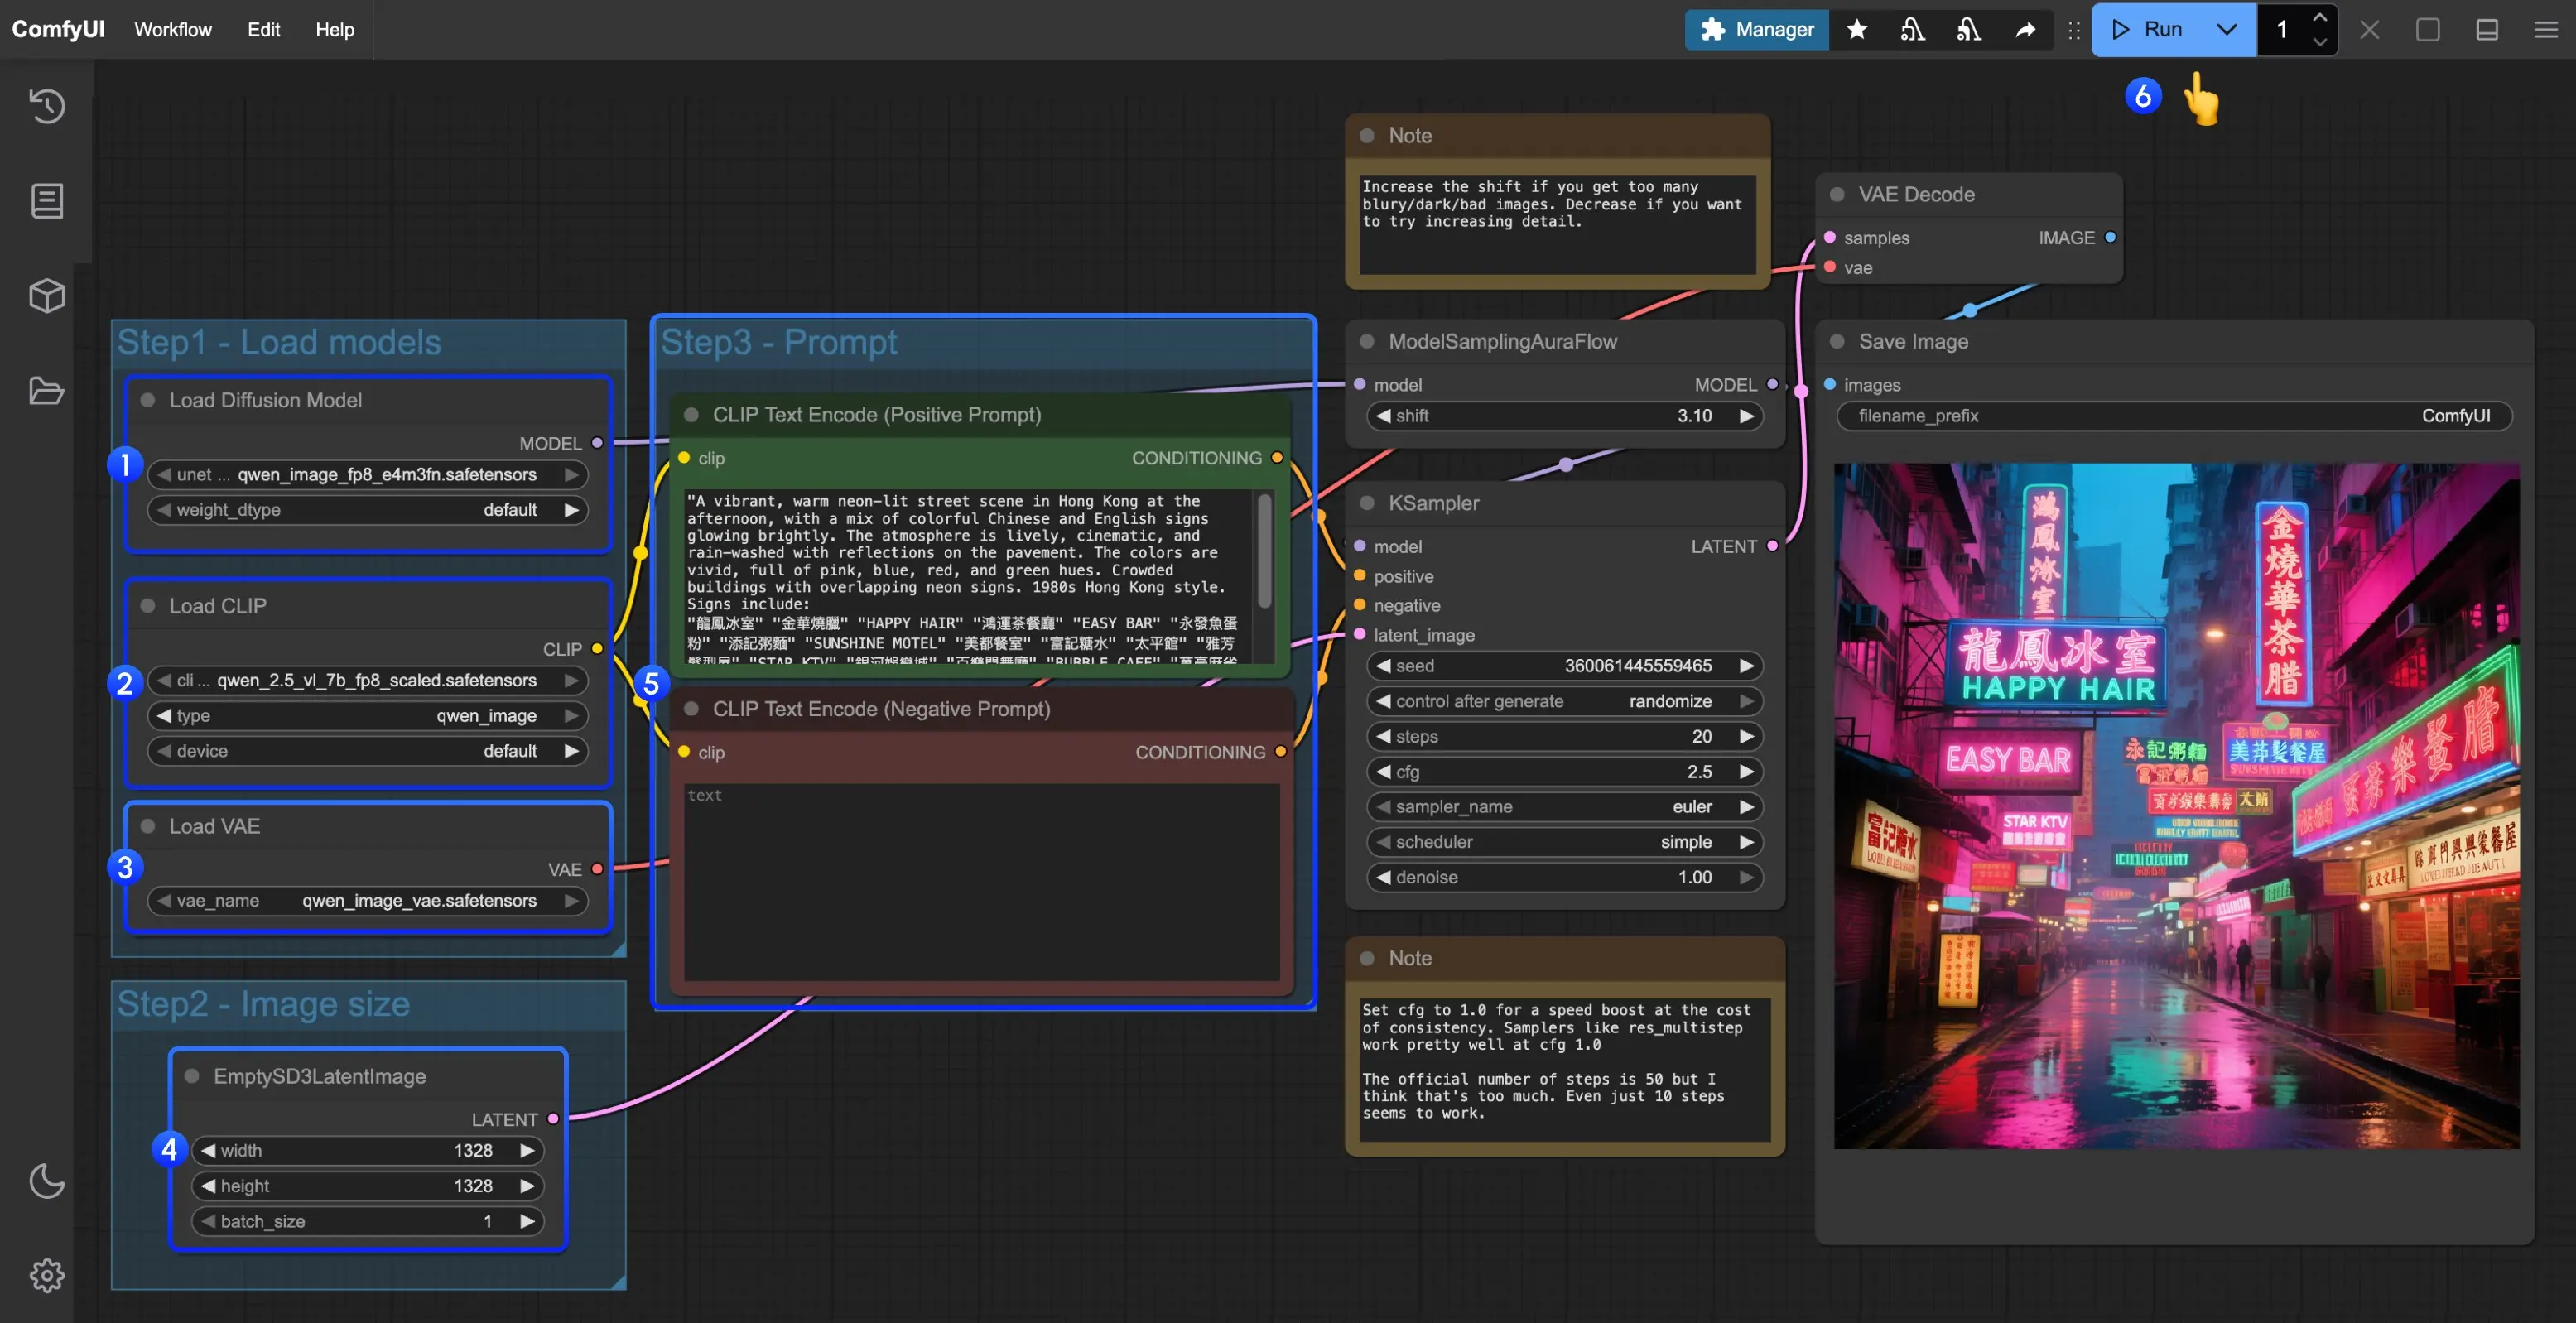
Task: Open the sampler_name euler combo
Action: 1564,807
